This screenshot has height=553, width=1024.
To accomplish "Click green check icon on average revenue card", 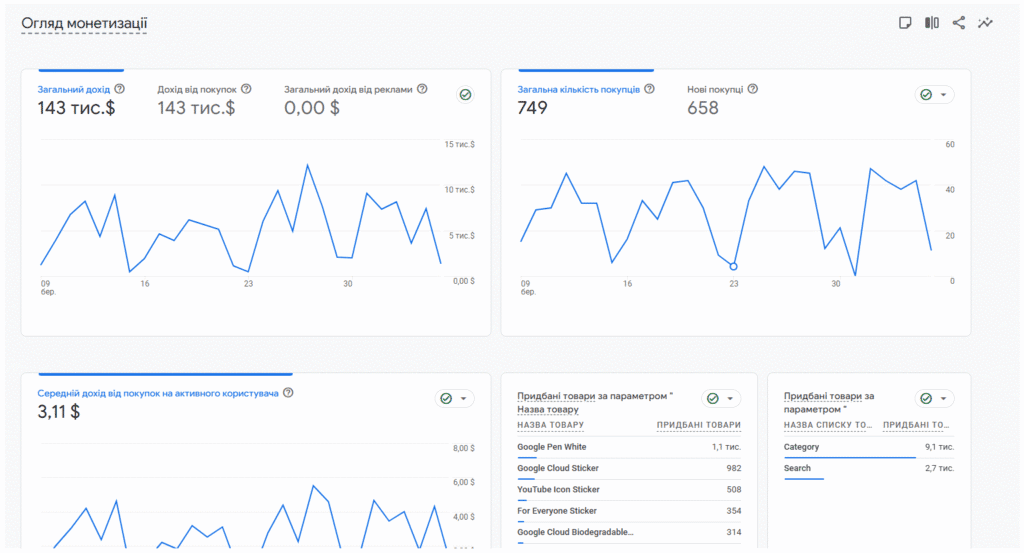I will tap(446, 398).
